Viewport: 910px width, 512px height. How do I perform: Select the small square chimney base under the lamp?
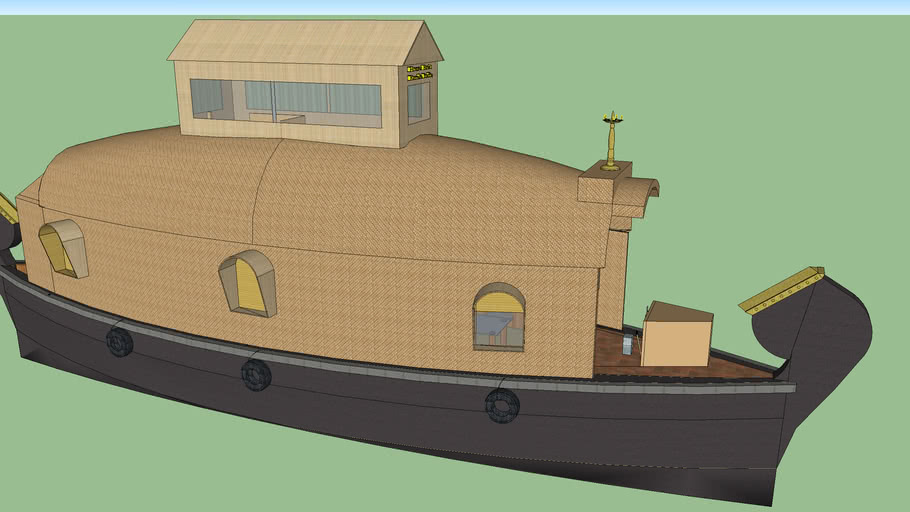[x=604, y=182]
